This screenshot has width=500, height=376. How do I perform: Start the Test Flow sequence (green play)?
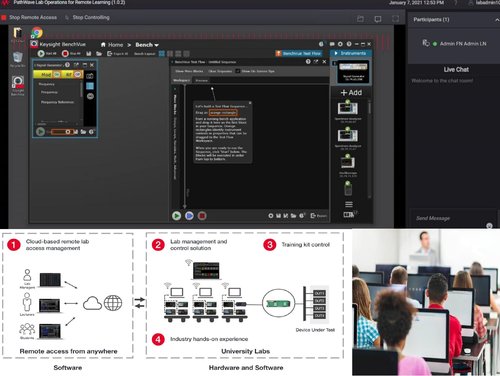click(177, 216)
